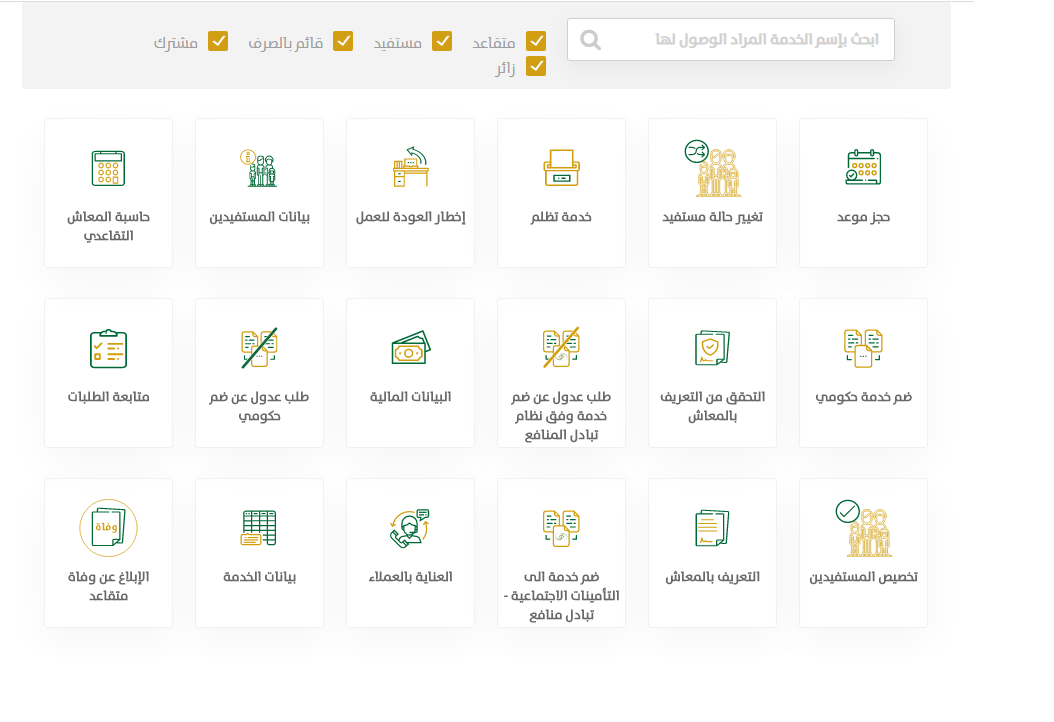Open the بيانات الخدمة table icon
The height and width of the screenshot is (722, 1054).
tap(259, 528)
